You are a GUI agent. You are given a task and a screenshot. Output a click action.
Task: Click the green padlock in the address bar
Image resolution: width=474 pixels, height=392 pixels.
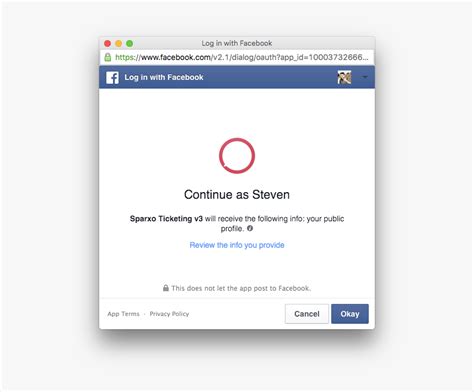click(108, 57)
